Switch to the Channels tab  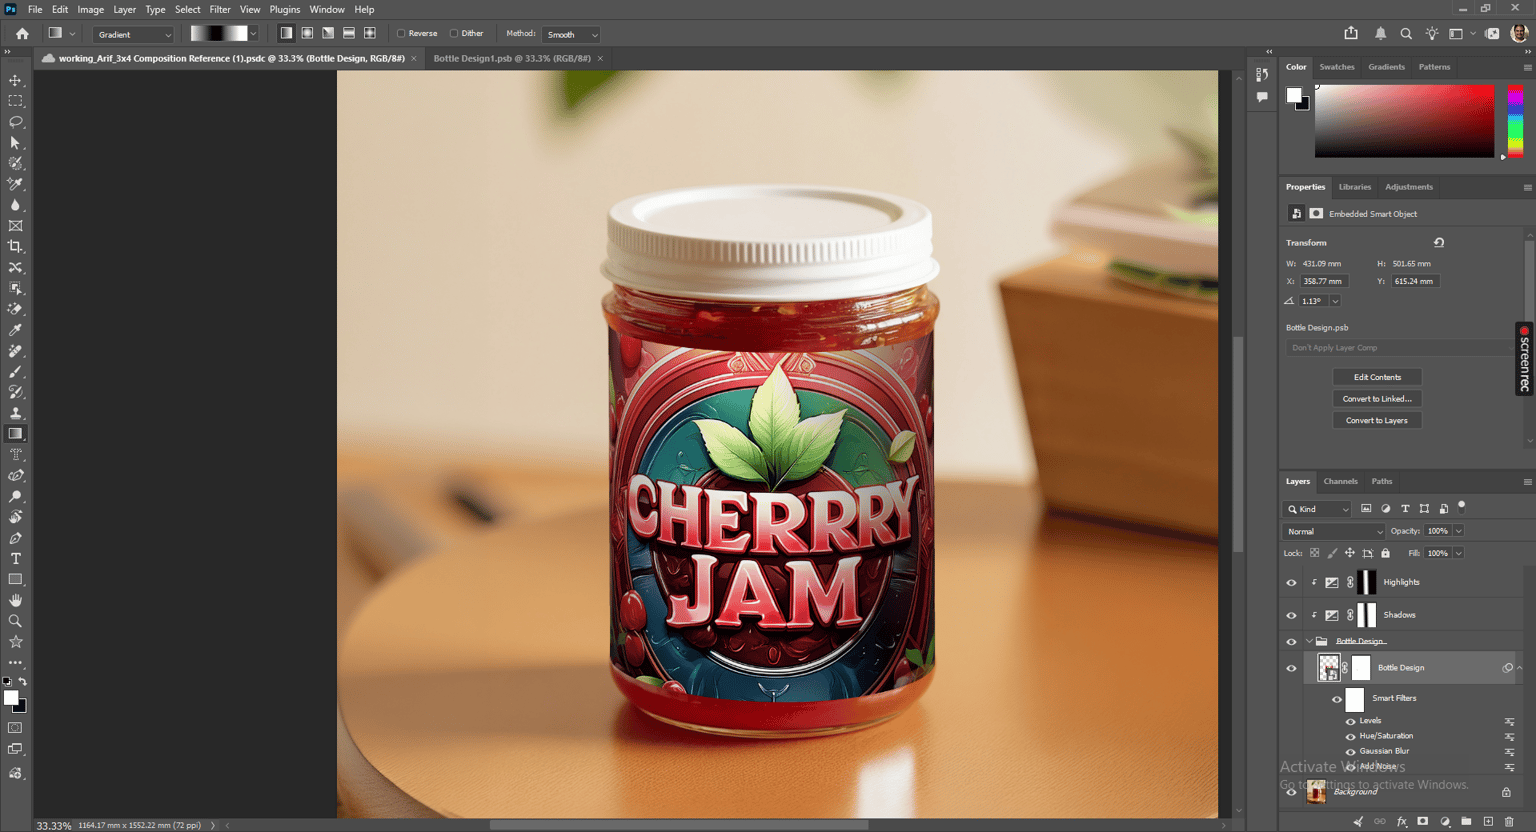click(x=1340, y=481)
